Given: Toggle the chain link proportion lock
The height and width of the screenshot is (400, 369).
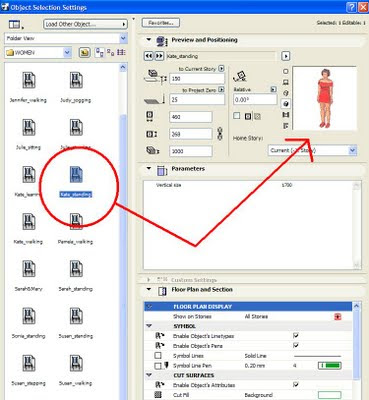Looking at the screenshot, I should tap(220, 134).
